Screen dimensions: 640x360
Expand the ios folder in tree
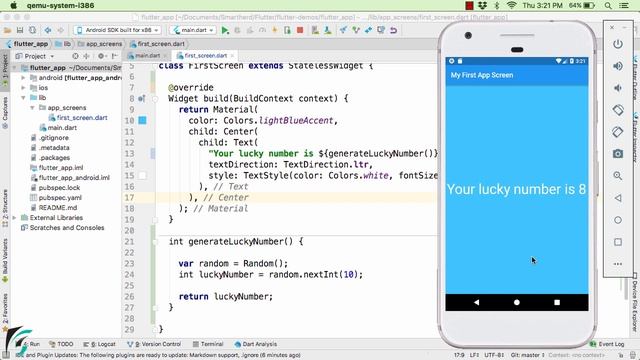[x=23, y=88]
